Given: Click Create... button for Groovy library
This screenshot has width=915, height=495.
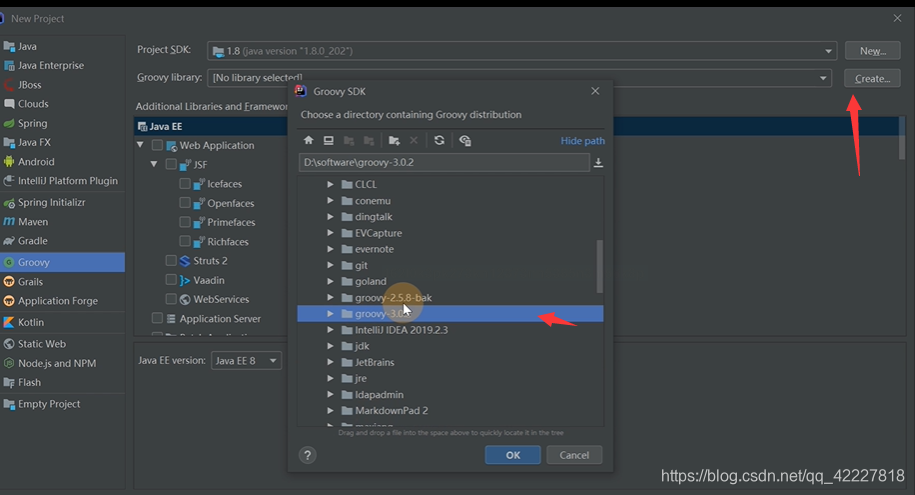Looking at the screenshot, I should tap(872, 78).
